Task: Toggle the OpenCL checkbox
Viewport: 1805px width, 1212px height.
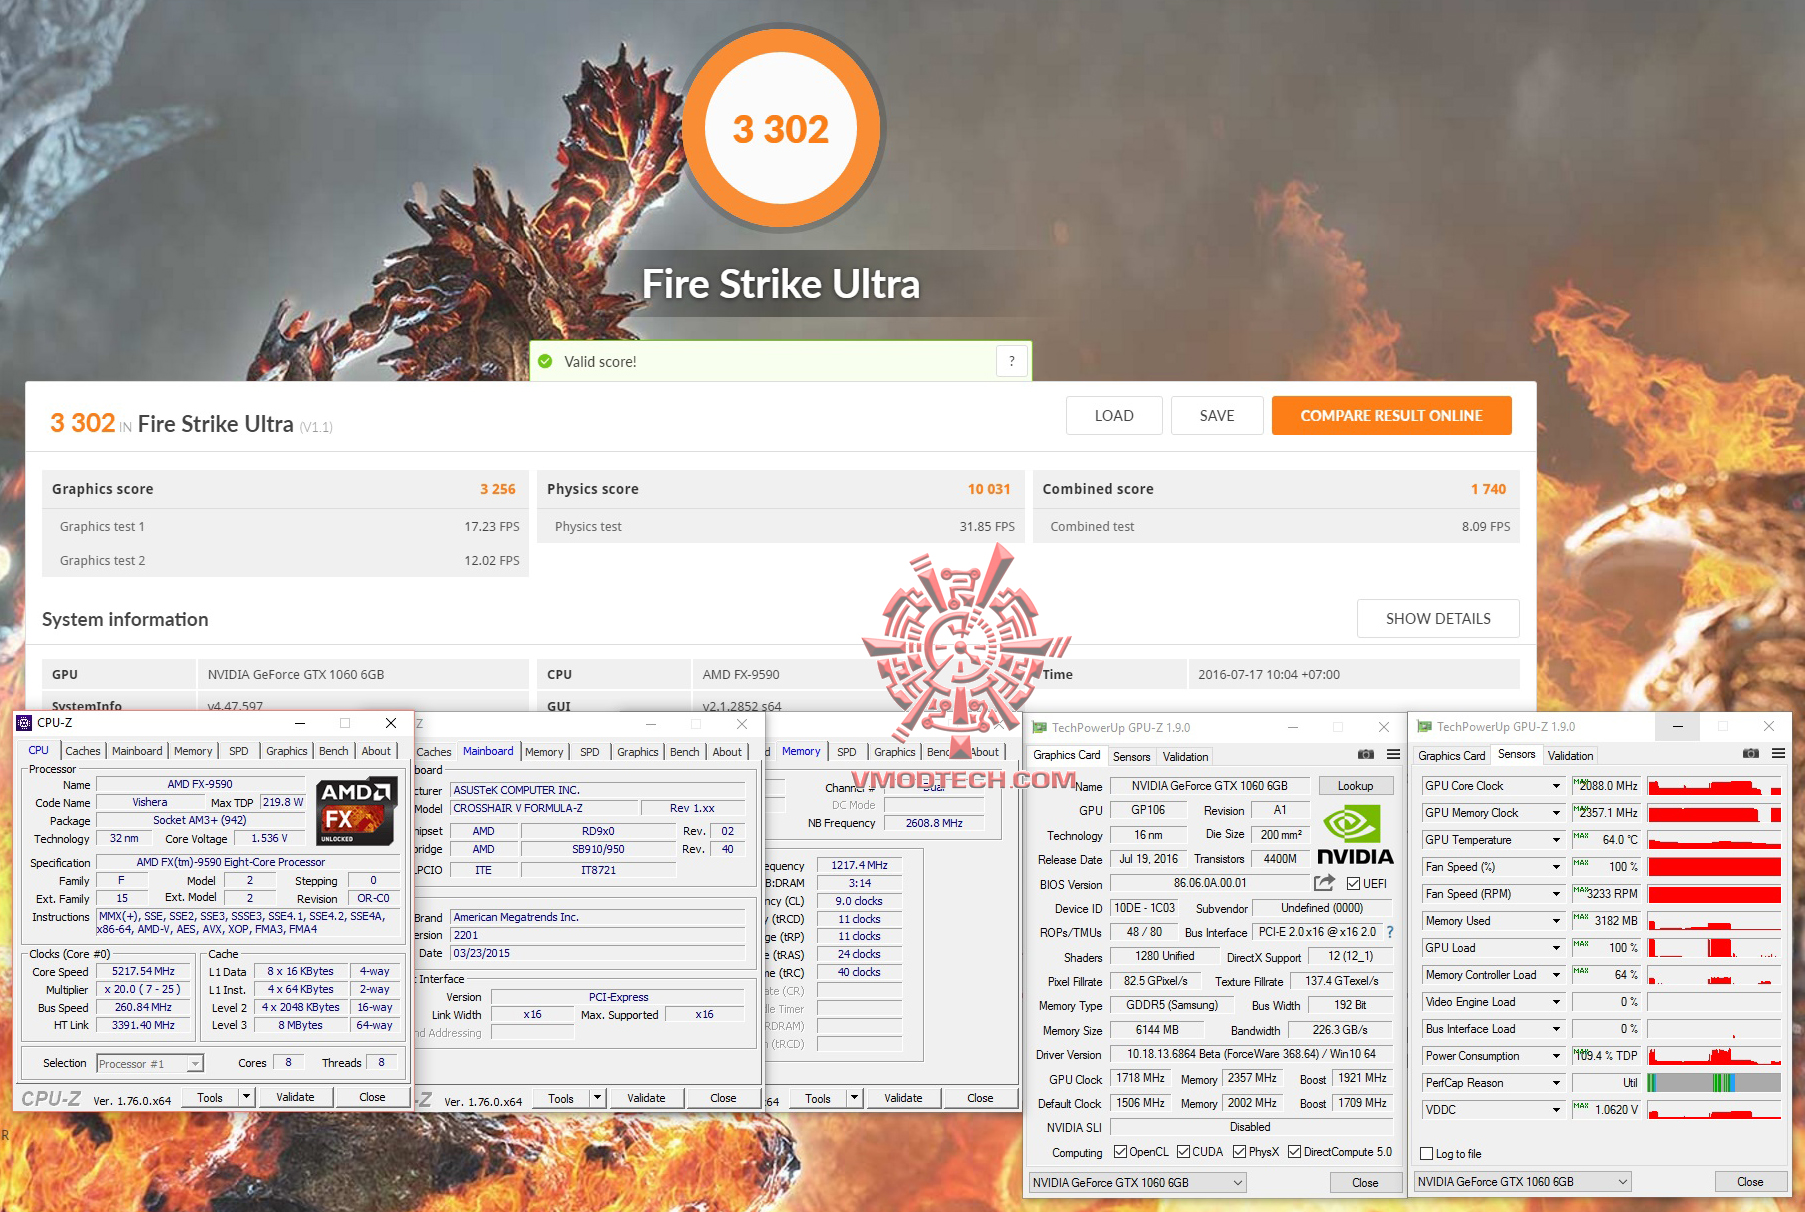Action: point(1120,1152)
